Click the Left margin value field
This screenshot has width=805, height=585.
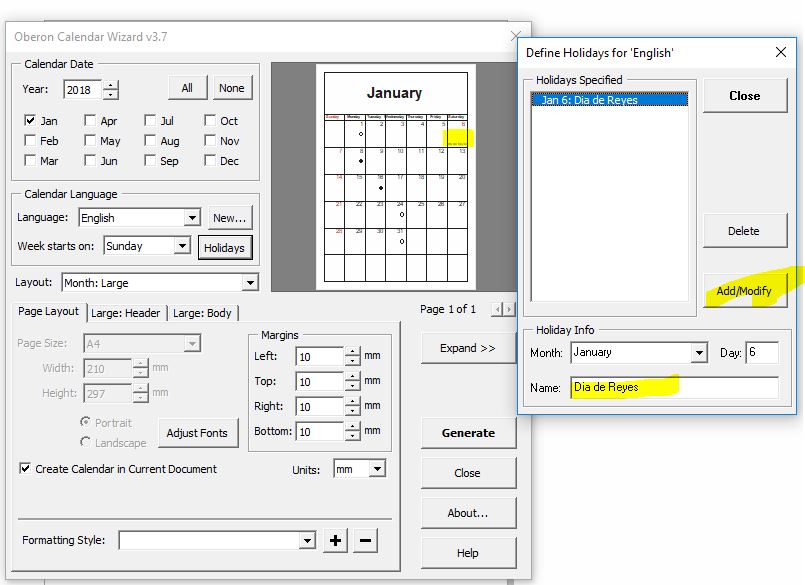click(x=319, y=356)
